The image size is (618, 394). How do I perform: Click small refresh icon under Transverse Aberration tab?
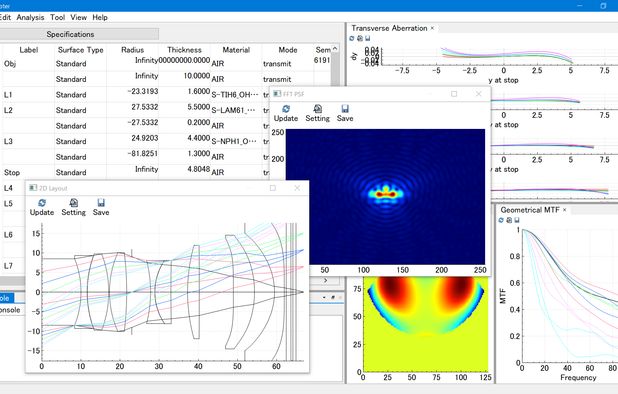tap(352, 38)
